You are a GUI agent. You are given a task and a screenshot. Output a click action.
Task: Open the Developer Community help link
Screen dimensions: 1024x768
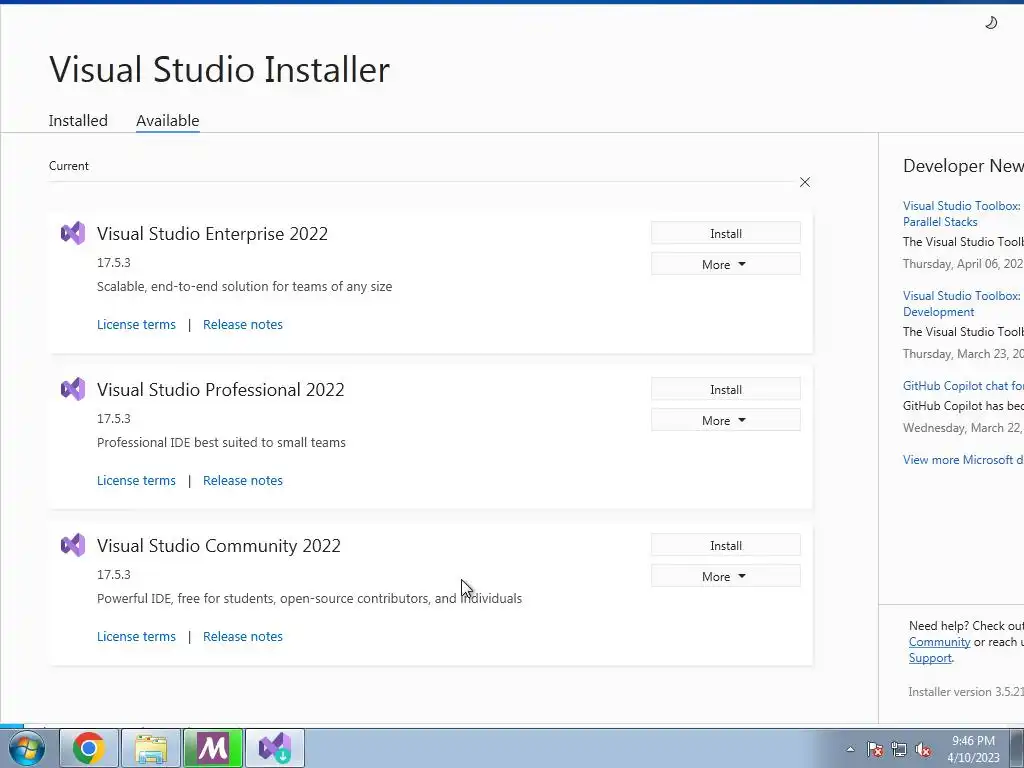pyautogui.click(x=939, y=641)
